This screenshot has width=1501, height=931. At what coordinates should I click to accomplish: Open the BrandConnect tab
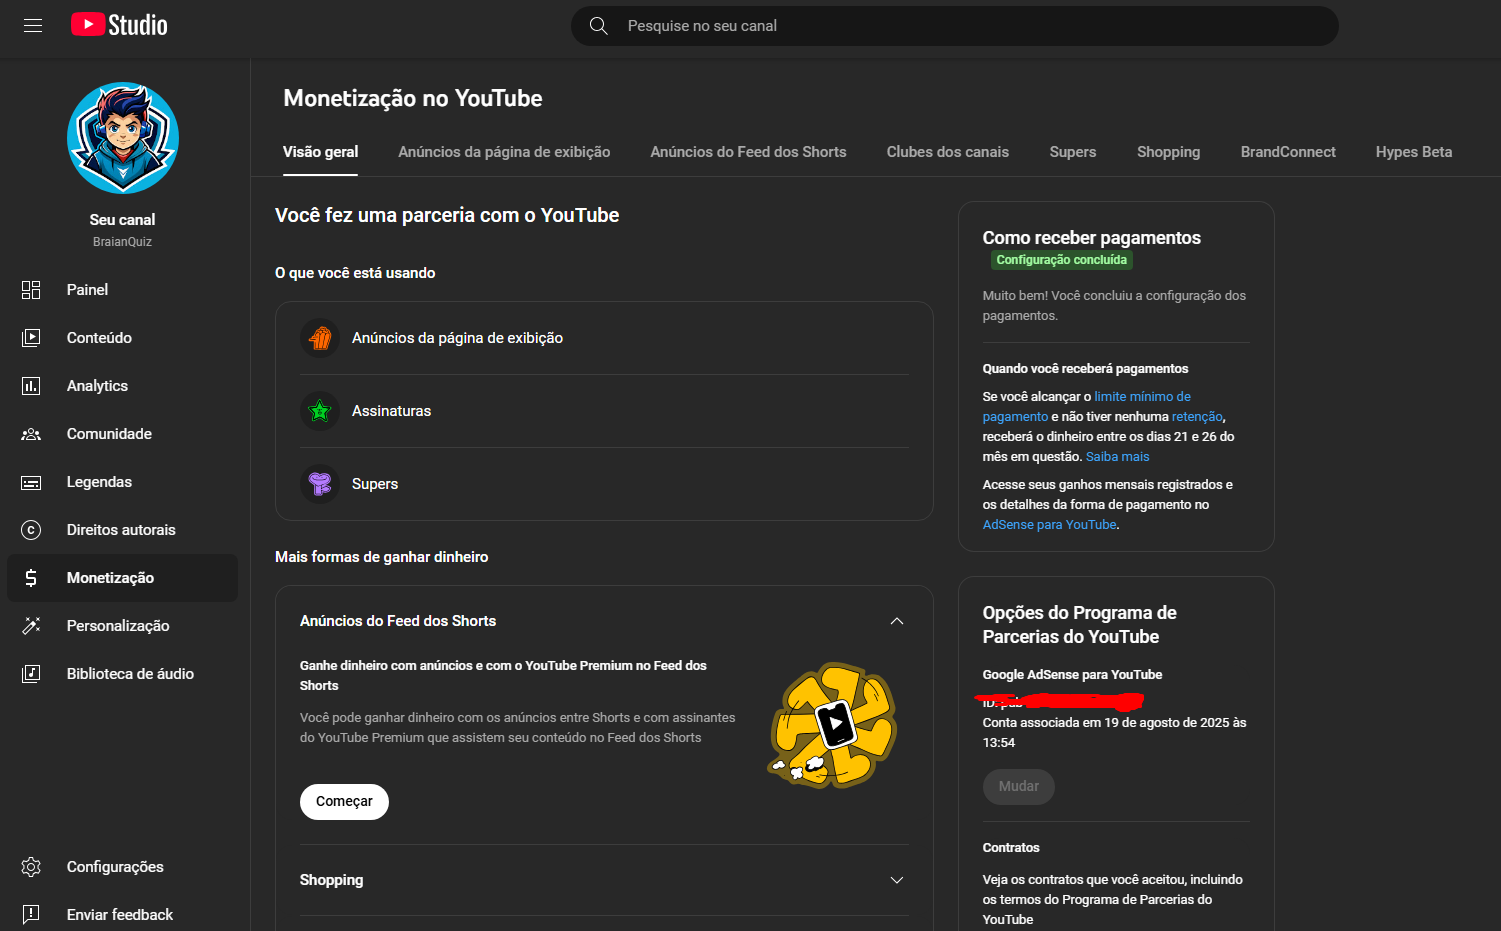[1288, 152]
